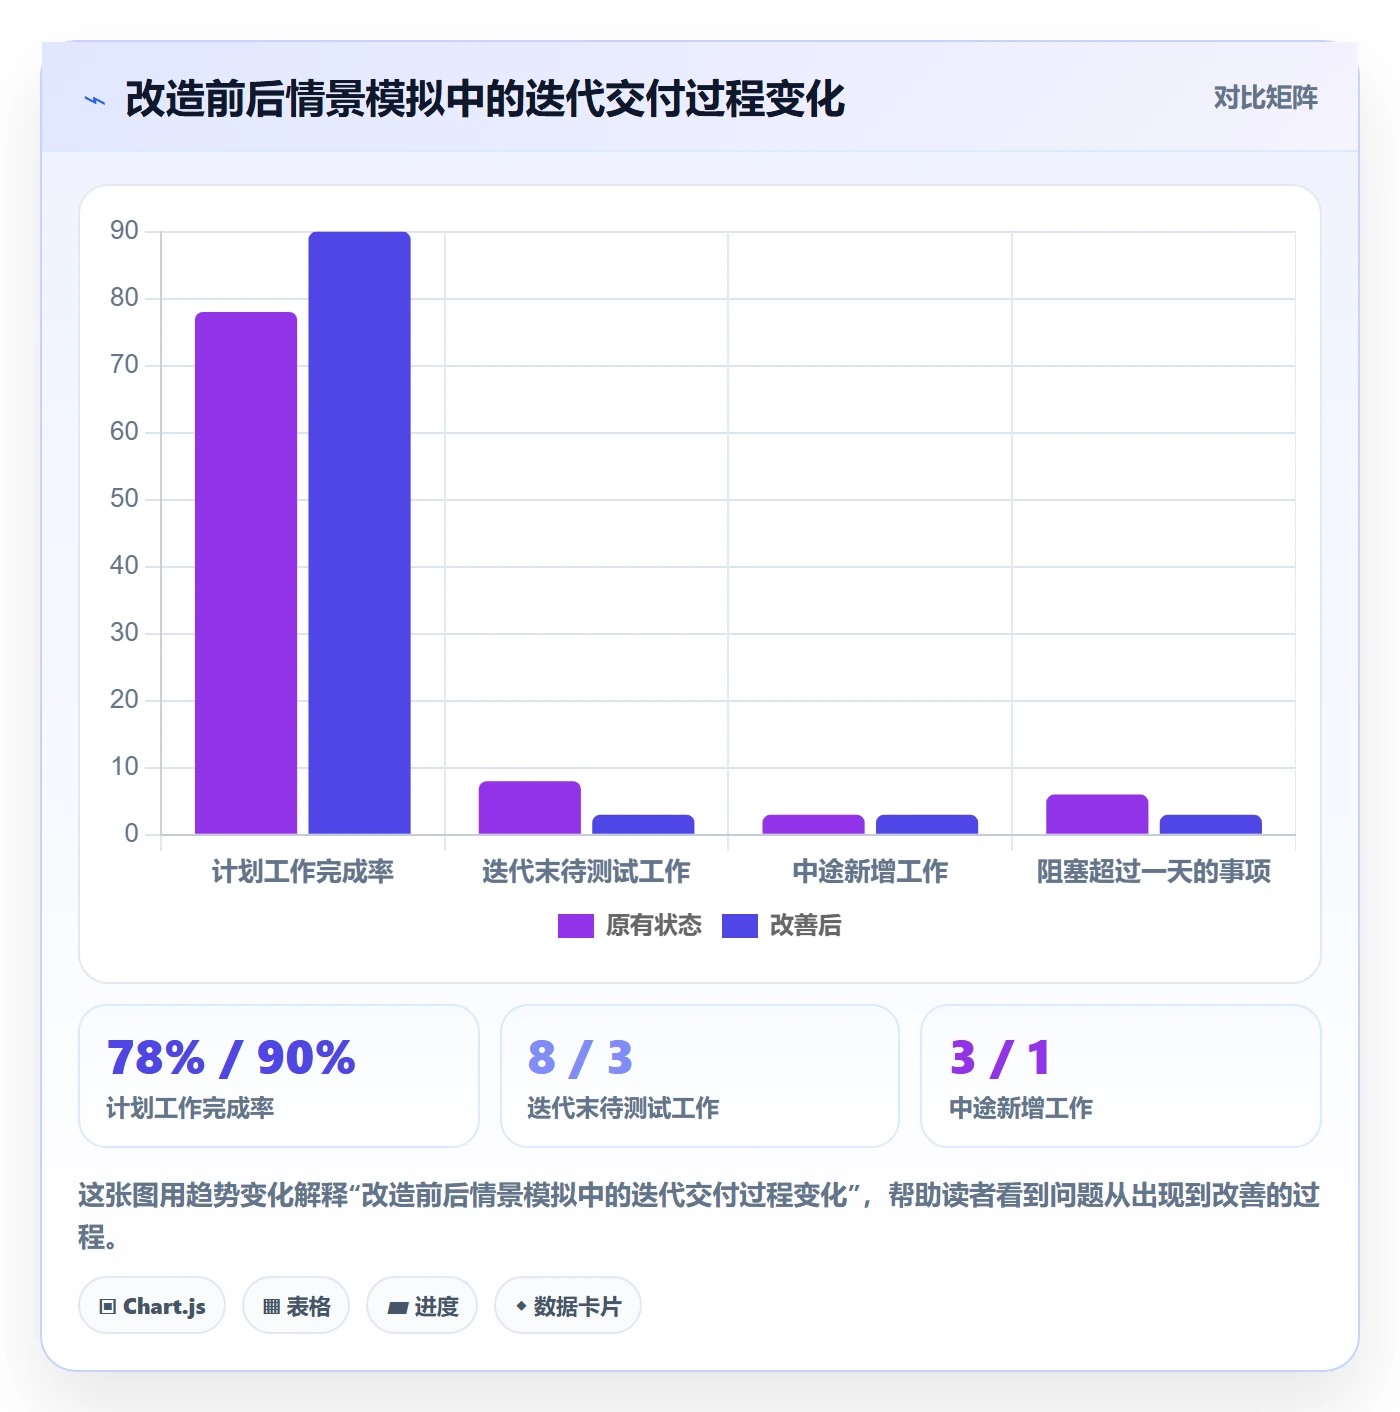Select the 数据卡片 tag chip
This screenshot has height=1412, width=1400.
pos(568,1306)
